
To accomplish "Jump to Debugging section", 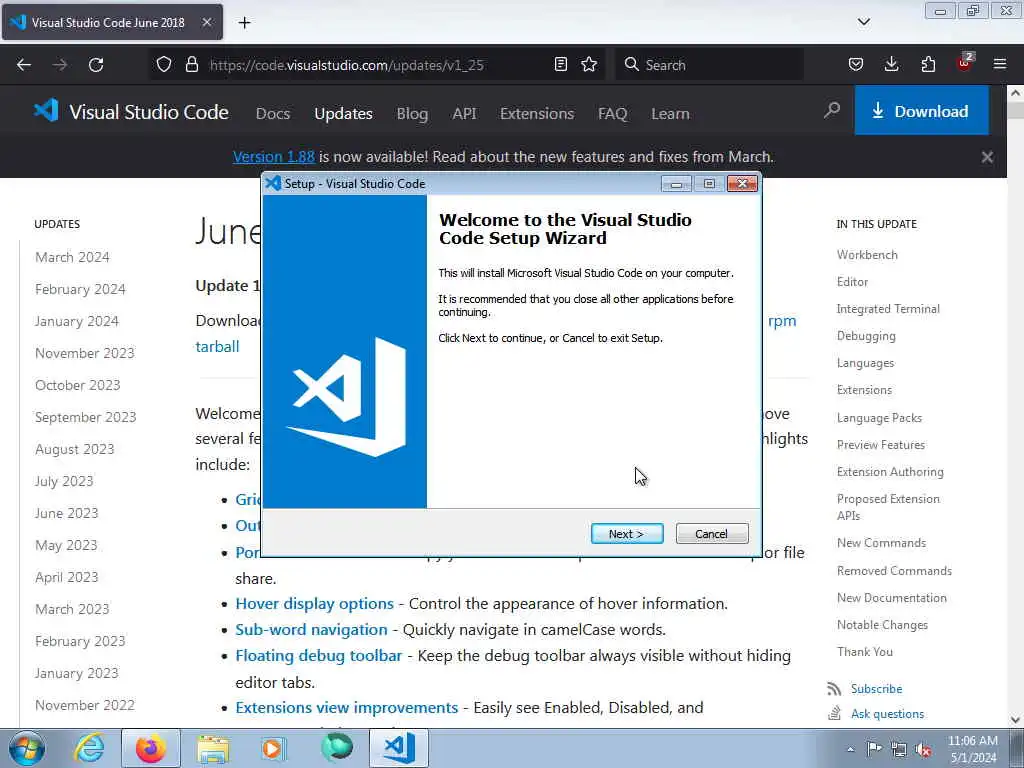I will 866,336.
